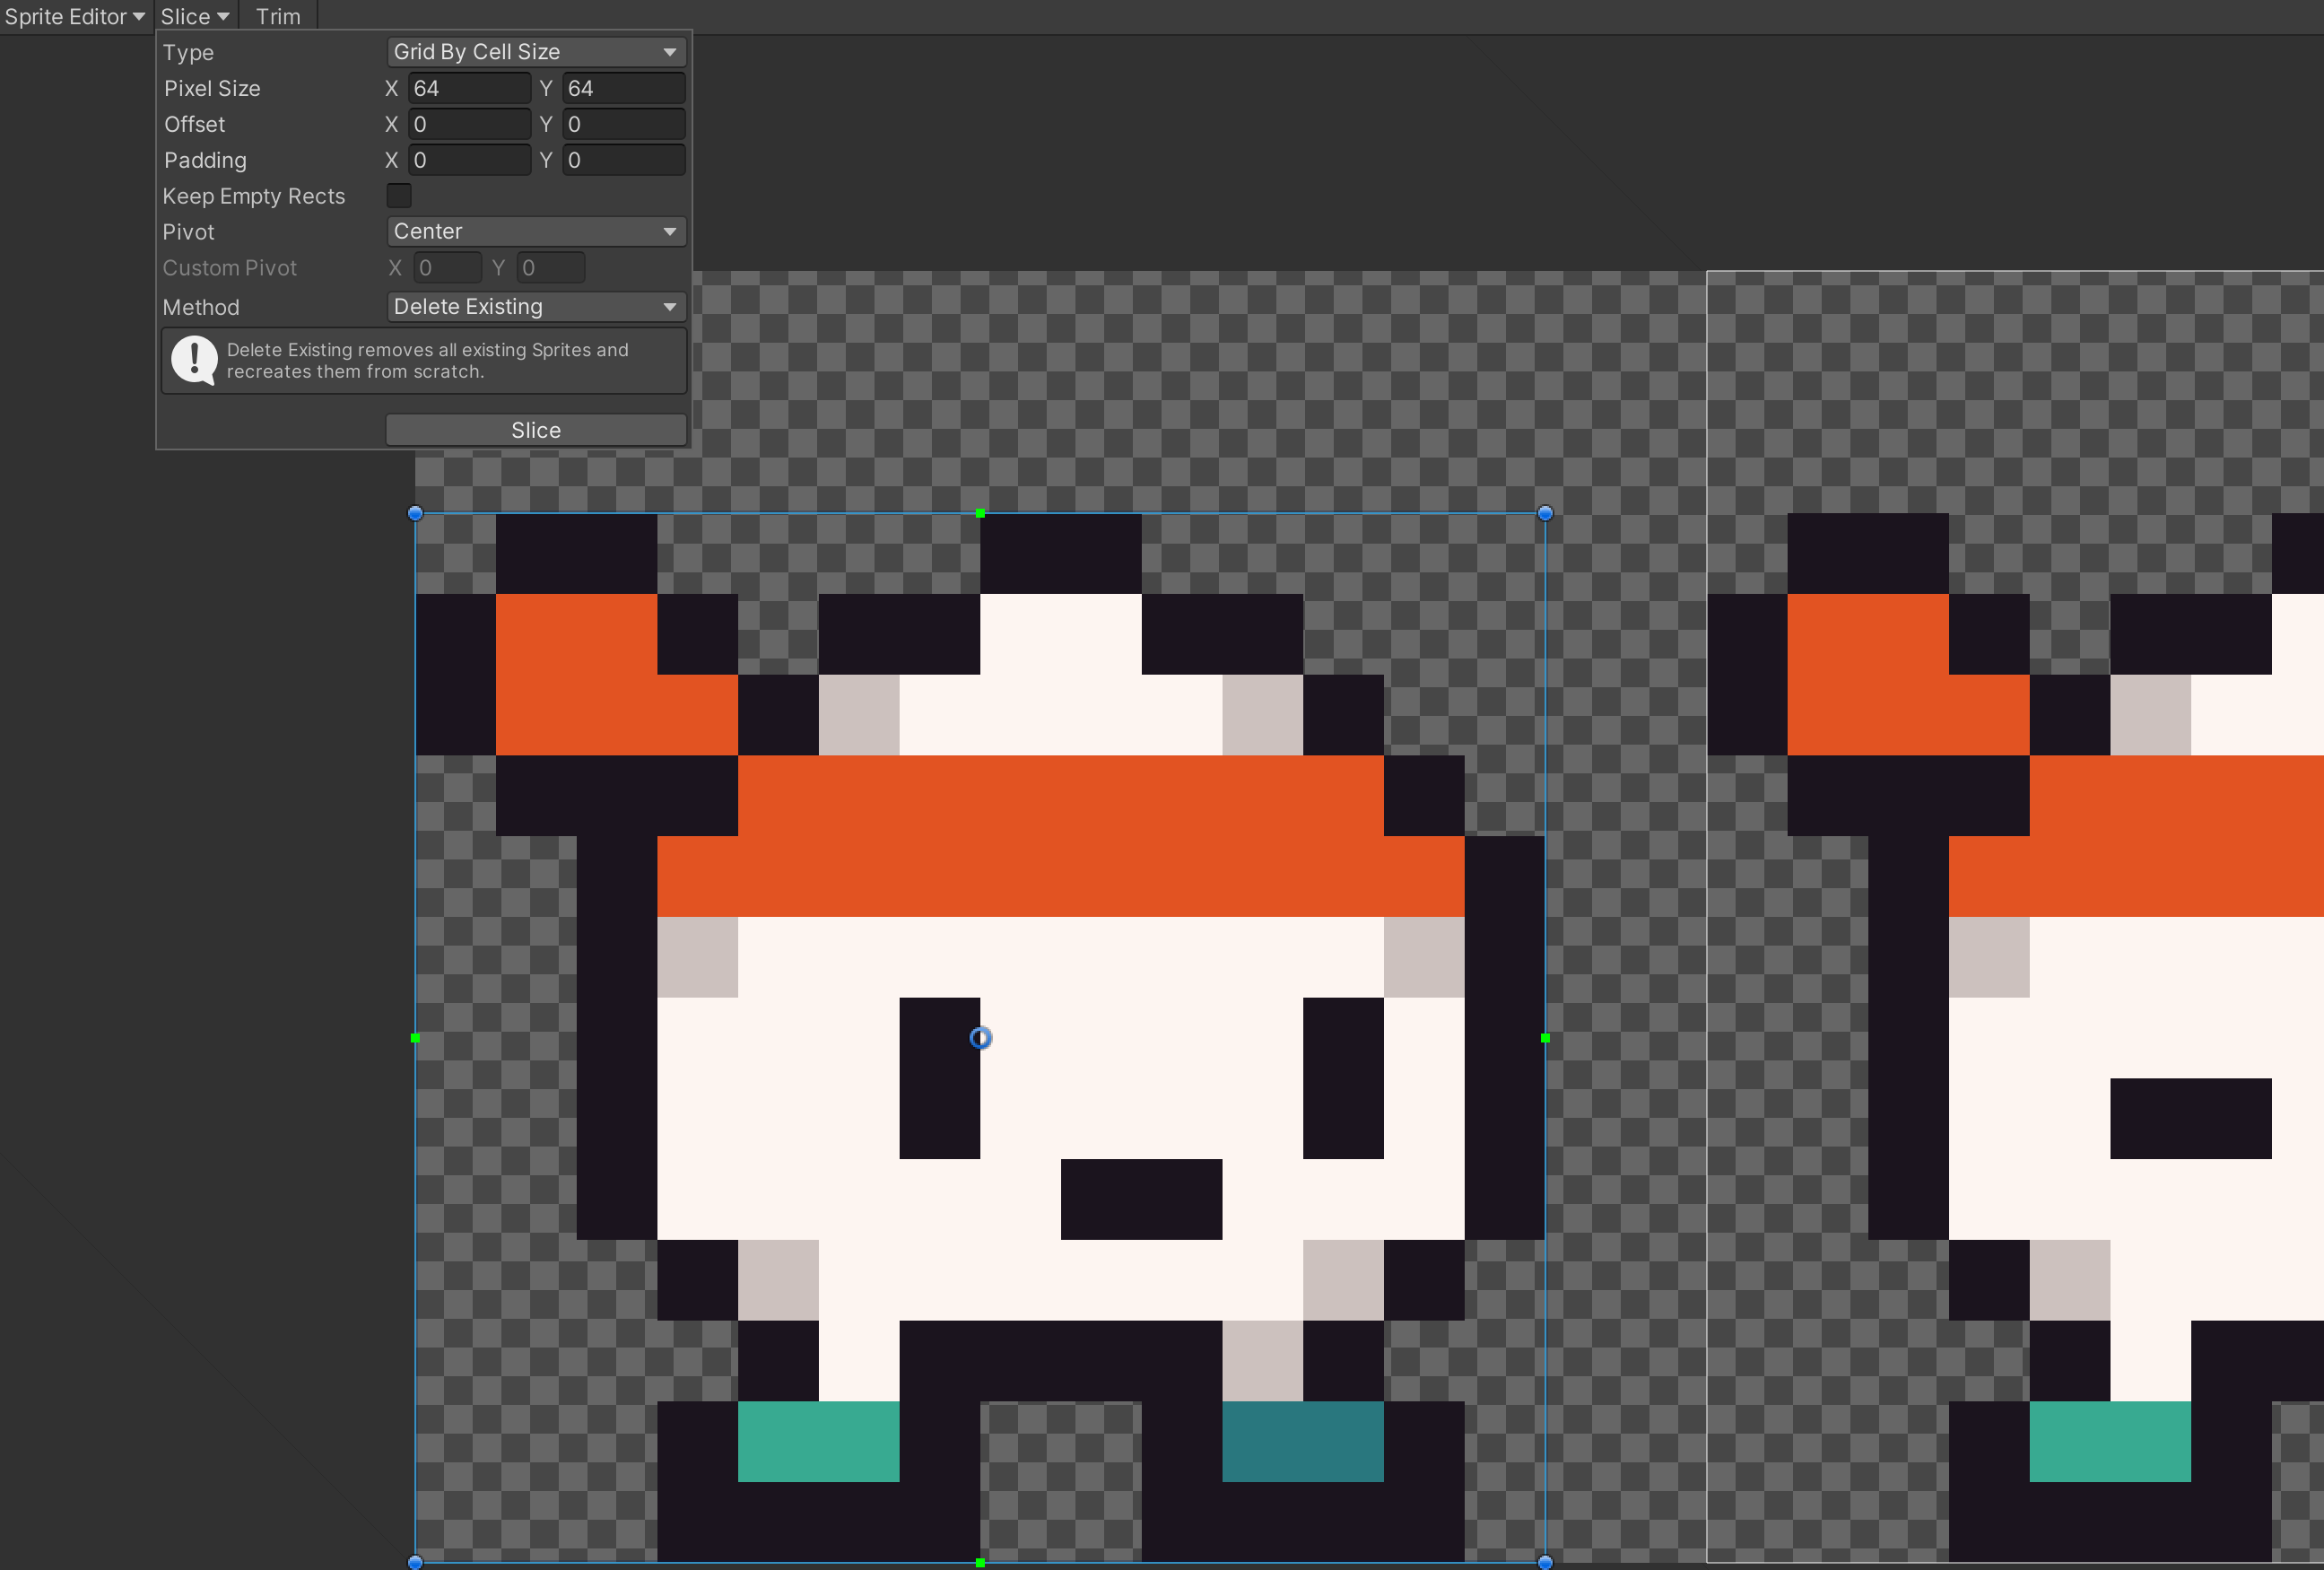Click the top edge green border handle
Viewport: 2324px width, 1570px height.
(x=980, y=513)
